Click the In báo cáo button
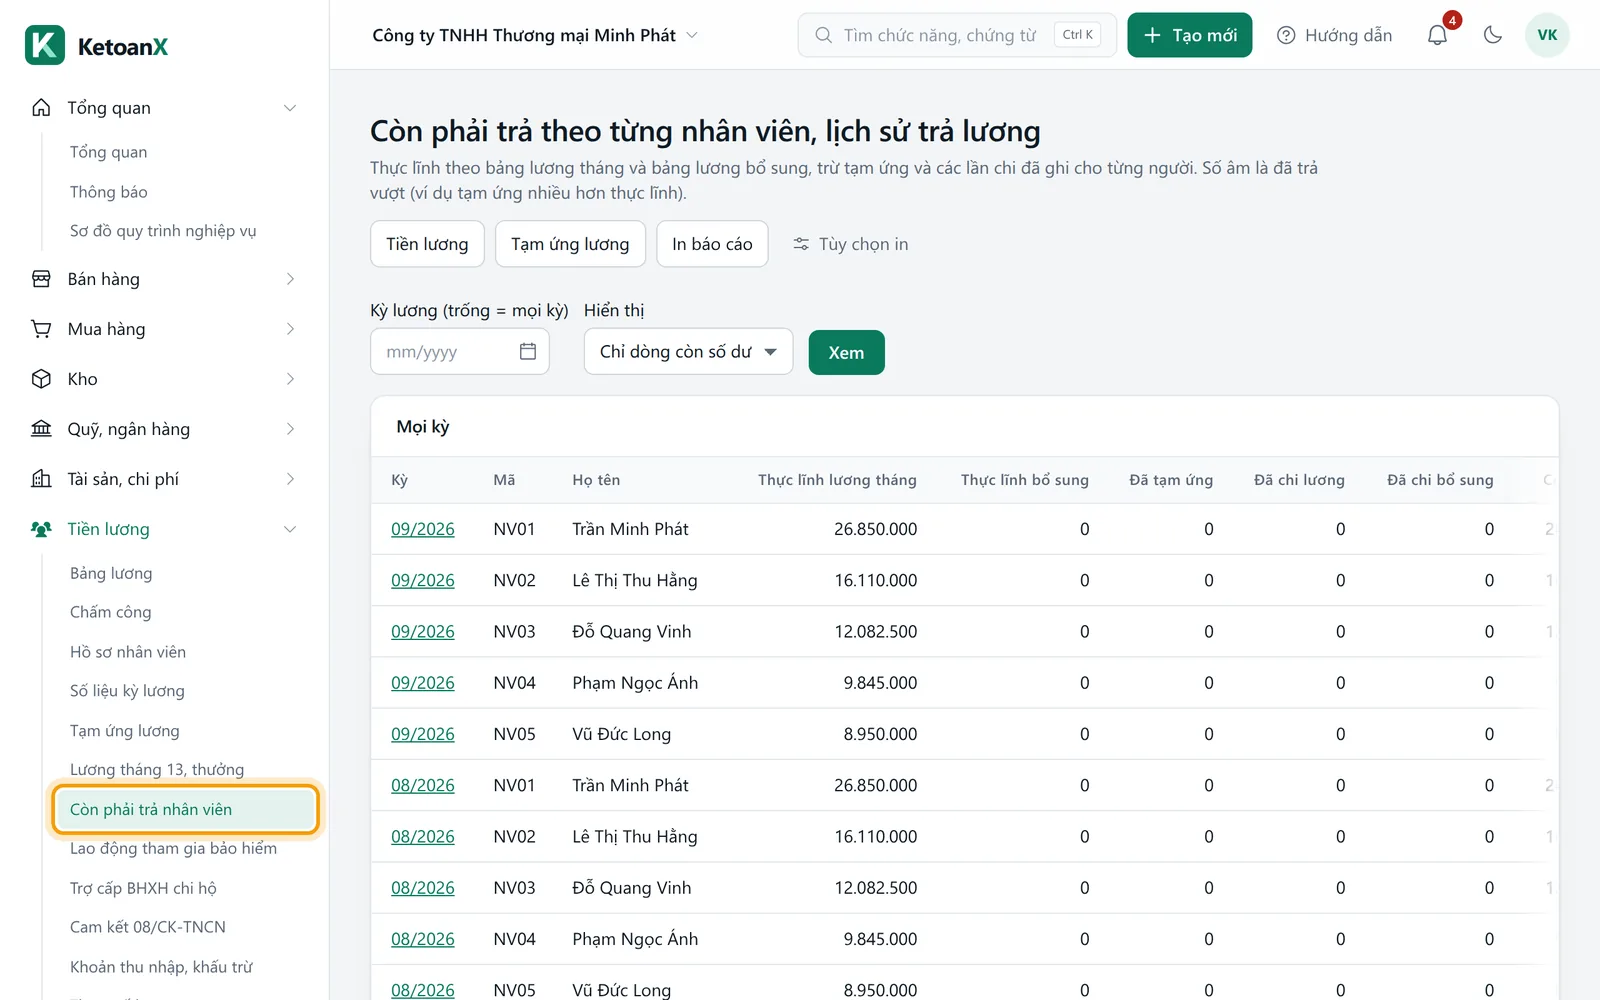This screenshot has width=1600, height=1000. coord(712,244)
